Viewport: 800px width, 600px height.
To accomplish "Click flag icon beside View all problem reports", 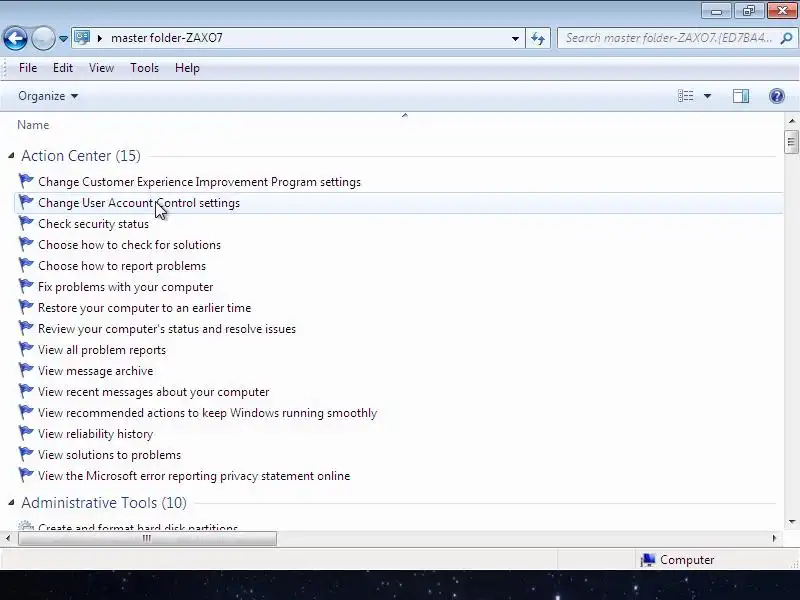I will (x=26, y=349).
